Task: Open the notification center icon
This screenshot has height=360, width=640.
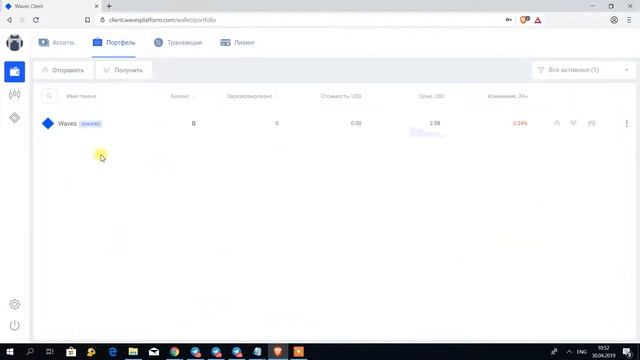Action: click(628, 352)
